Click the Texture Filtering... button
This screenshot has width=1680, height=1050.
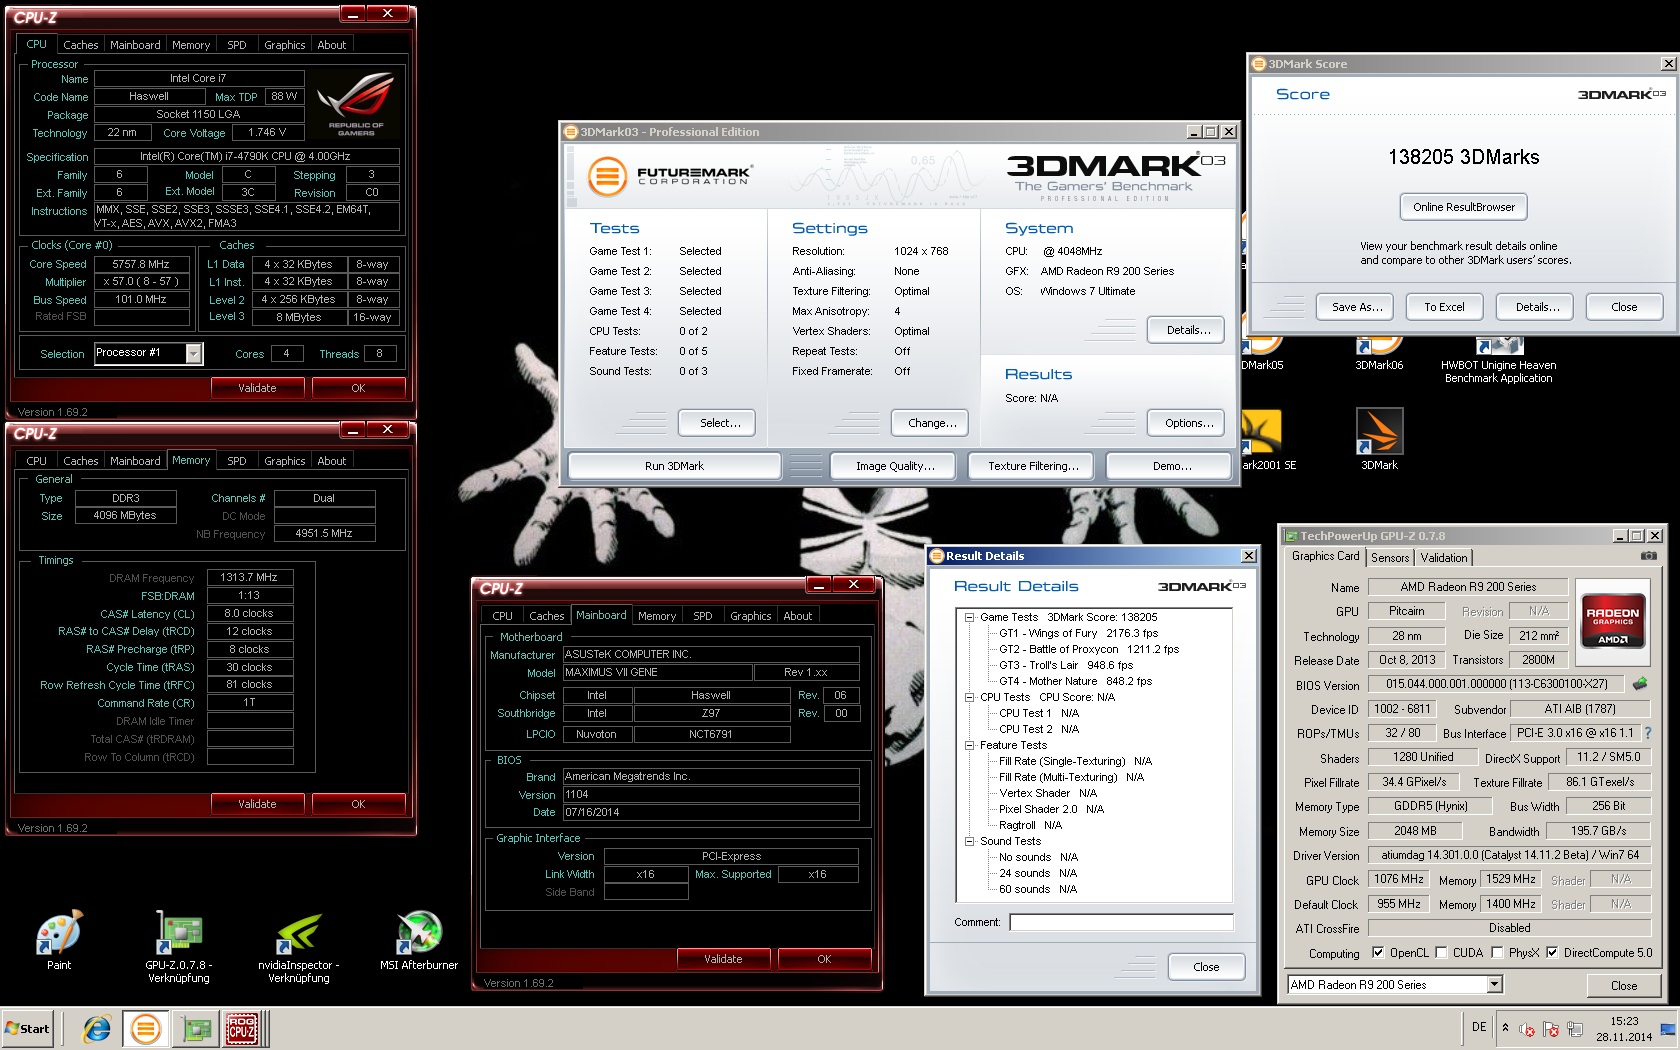(1033, 466)
